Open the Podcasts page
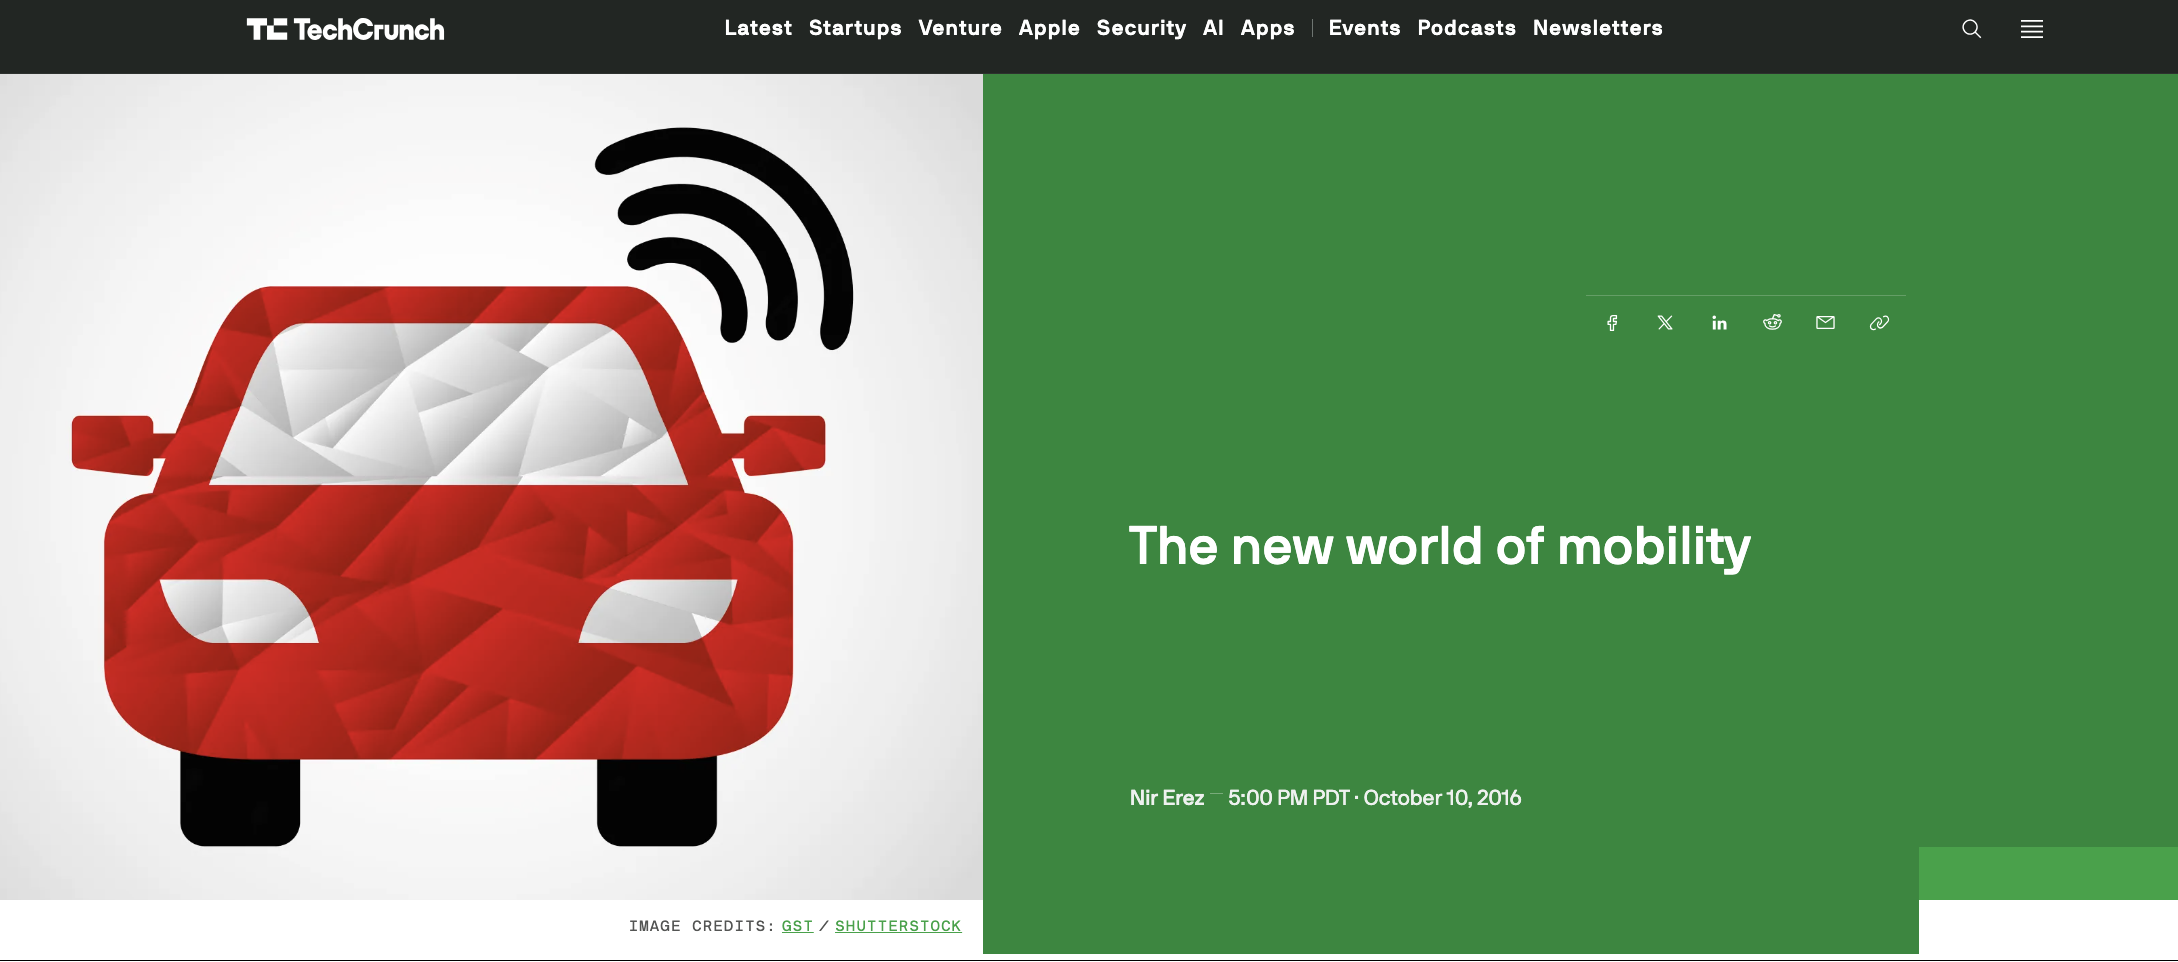 click(x=1466, y=29)
